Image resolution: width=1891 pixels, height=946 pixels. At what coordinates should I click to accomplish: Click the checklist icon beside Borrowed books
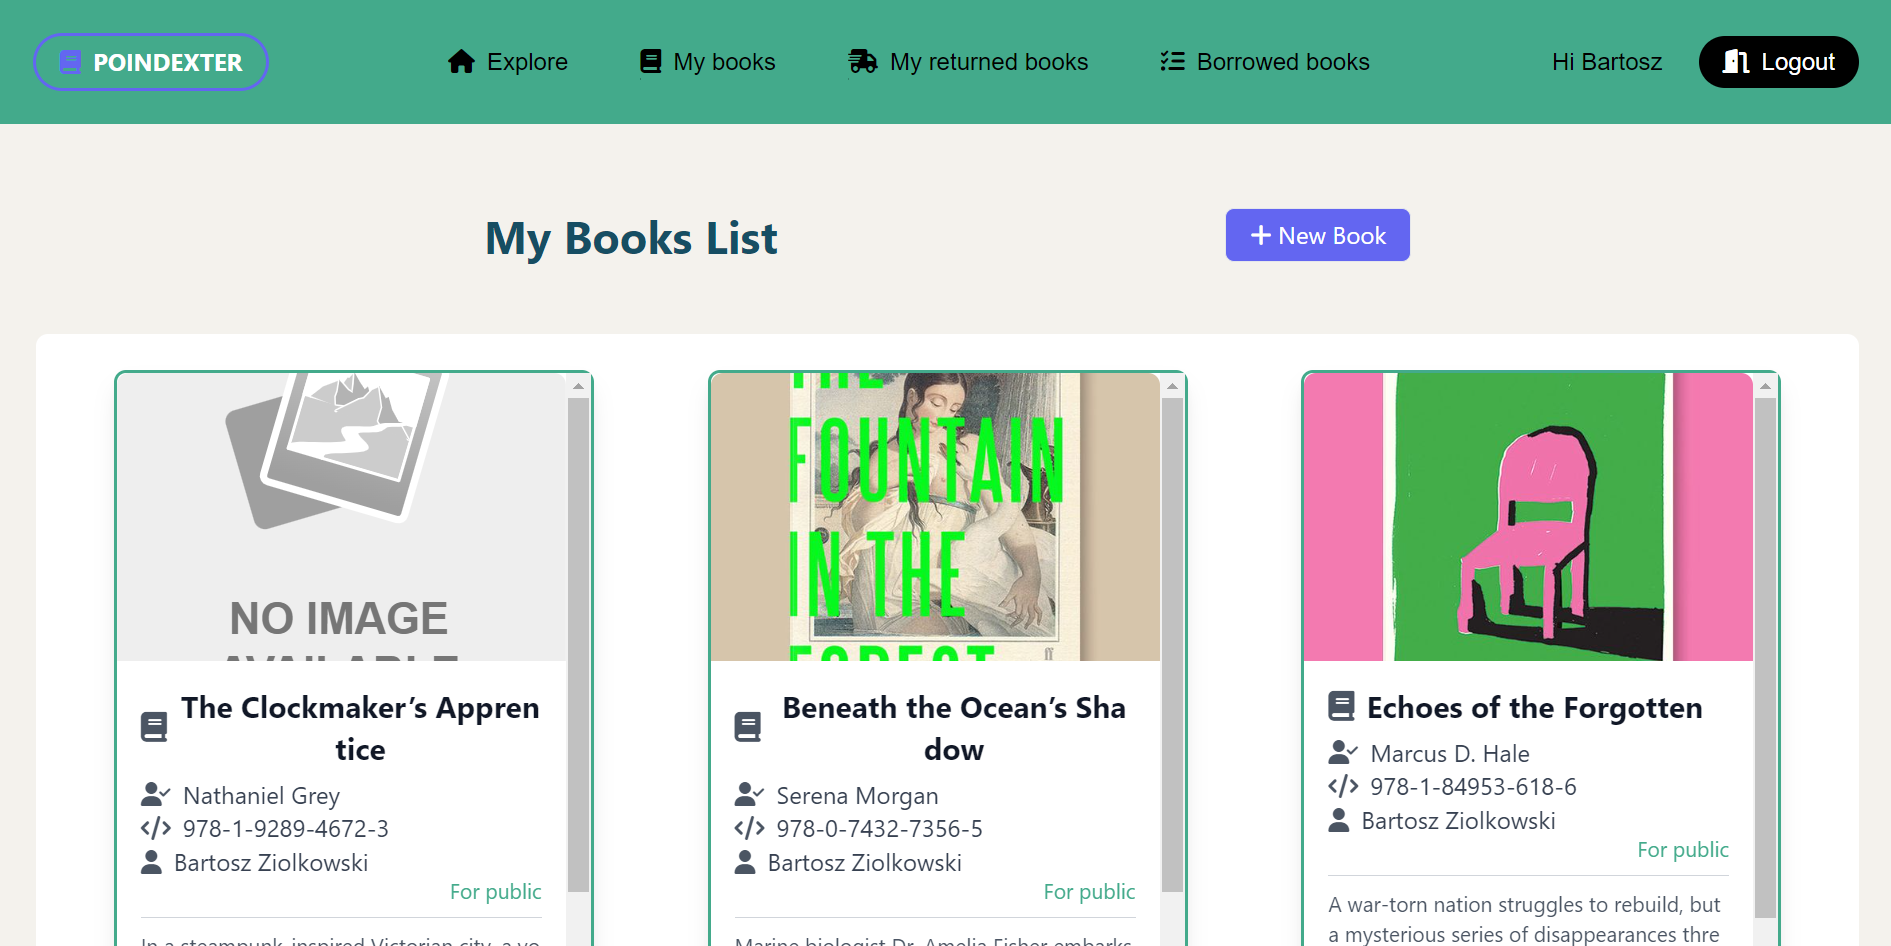click(1172, 62)
